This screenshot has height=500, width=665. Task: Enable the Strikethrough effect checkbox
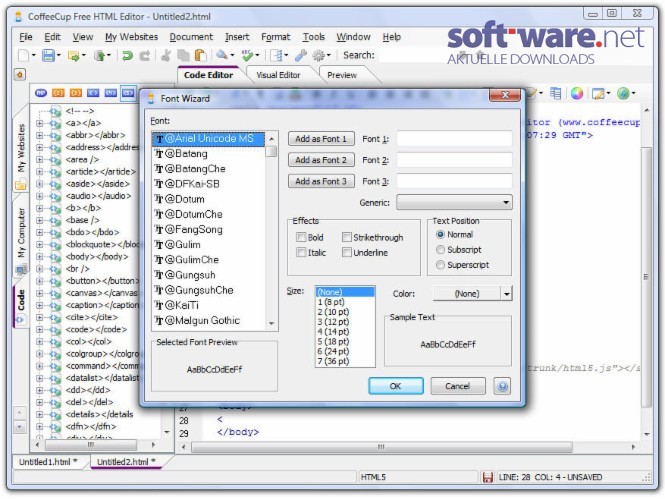pos(347,237)
